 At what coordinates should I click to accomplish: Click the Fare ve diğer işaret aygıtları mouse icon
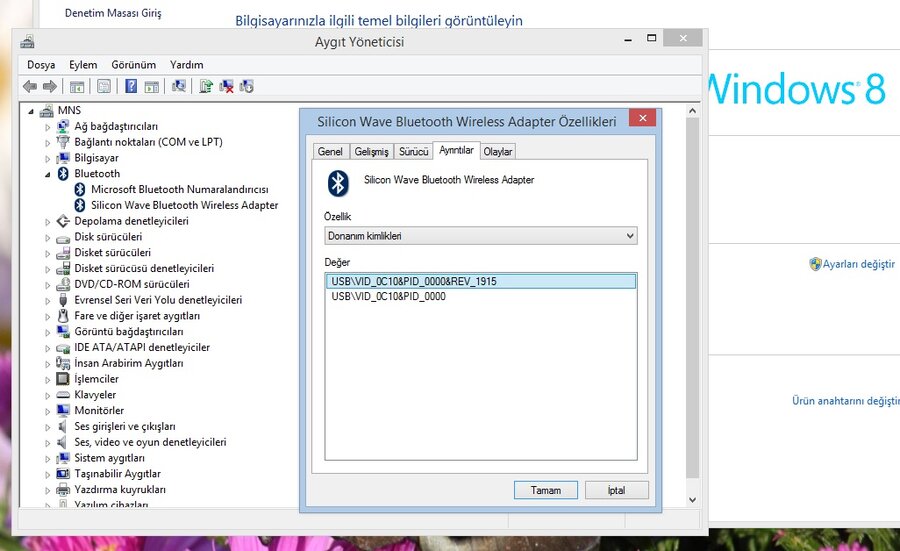(x=63, y=316)
